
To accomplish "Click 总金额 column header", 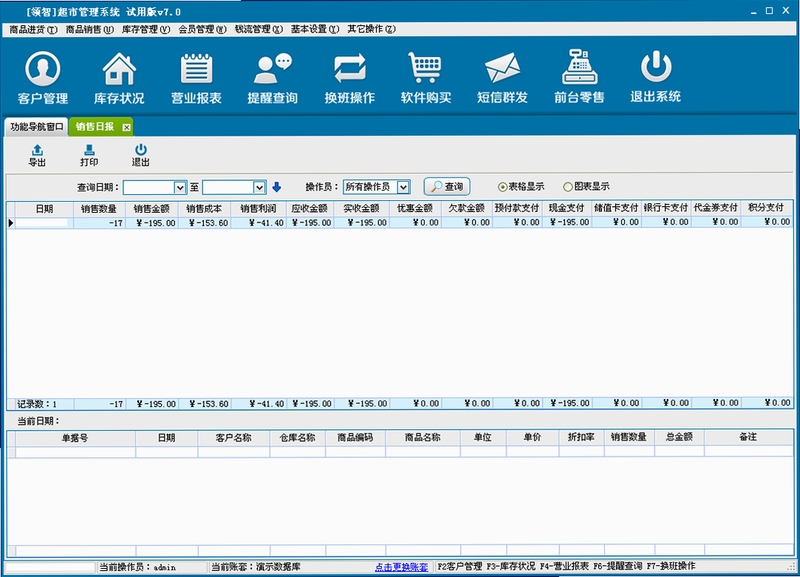I will (680, 437).
